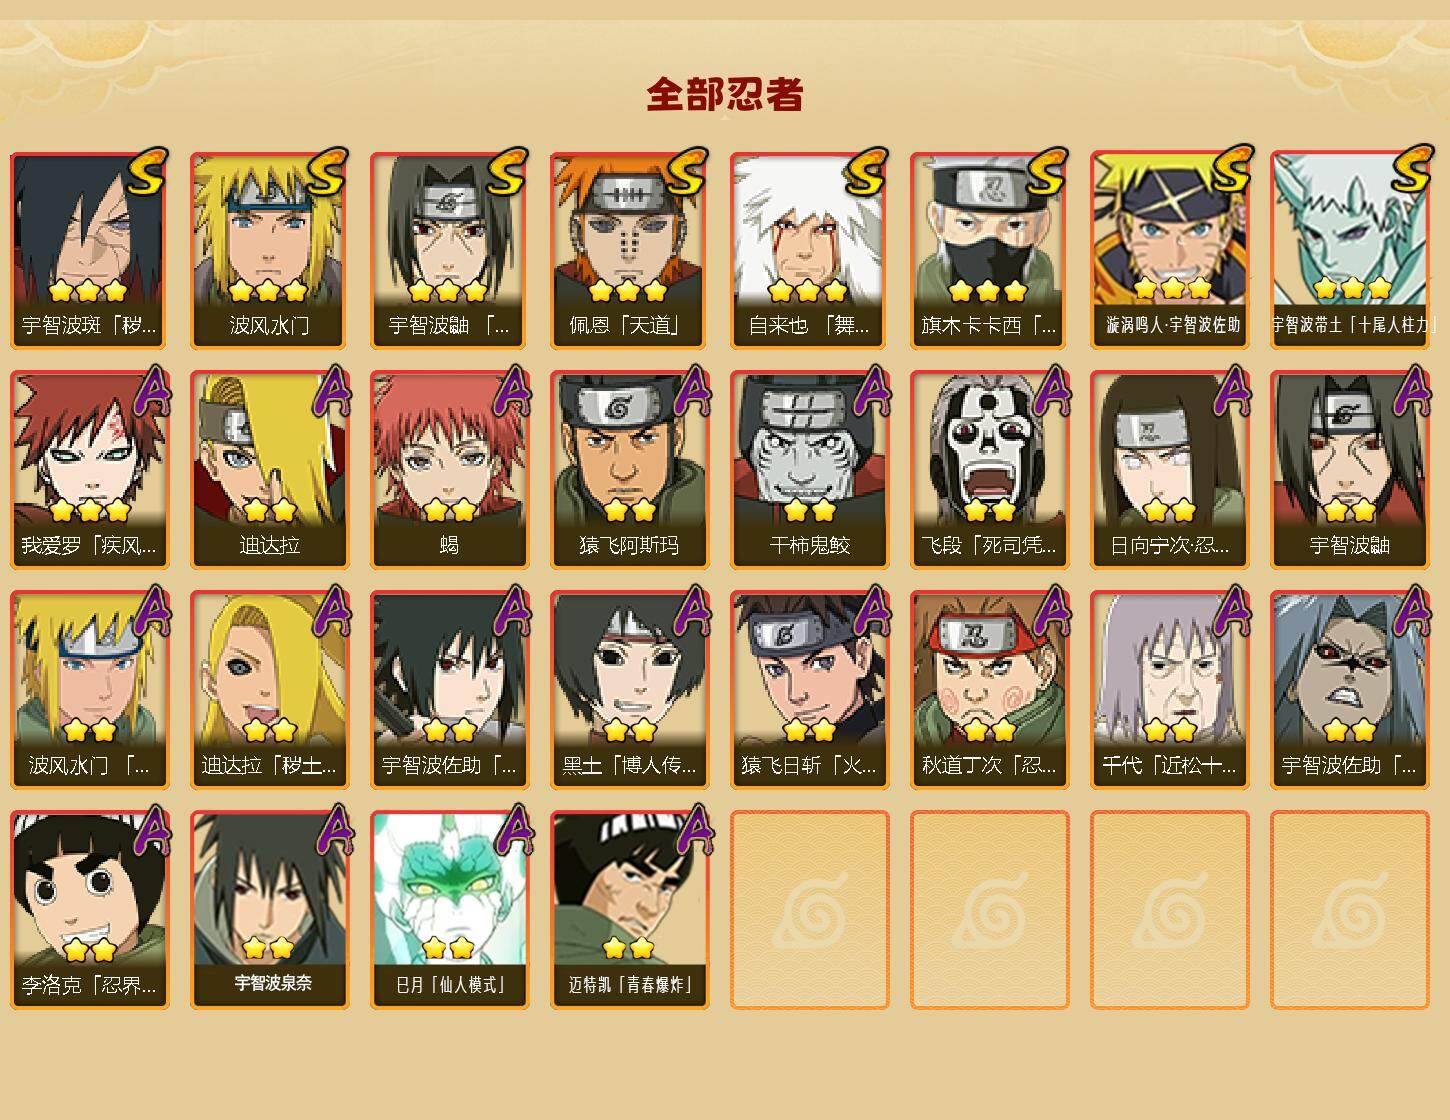The width and height of the screenshot is (1450, 1120).
Task: Select the 巳月「仙人模式」 card
Action: (449, 910)
